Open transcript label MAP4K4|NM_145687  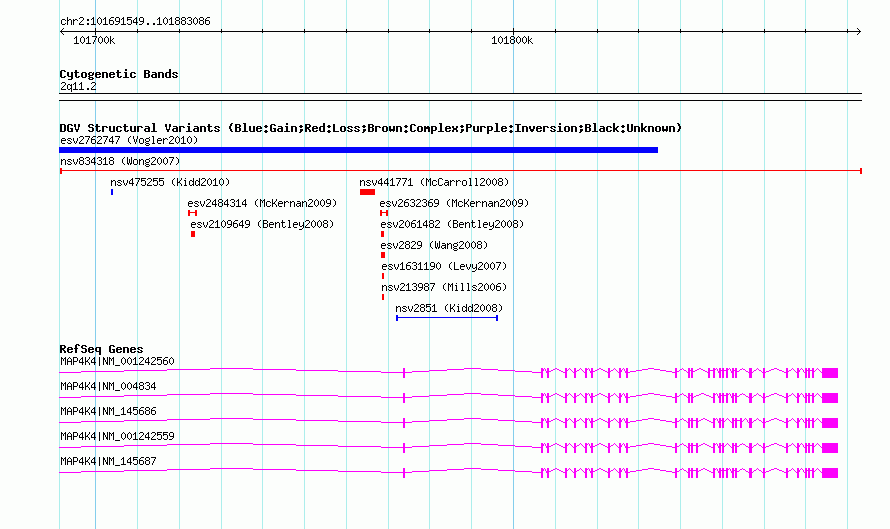point(108,461)
